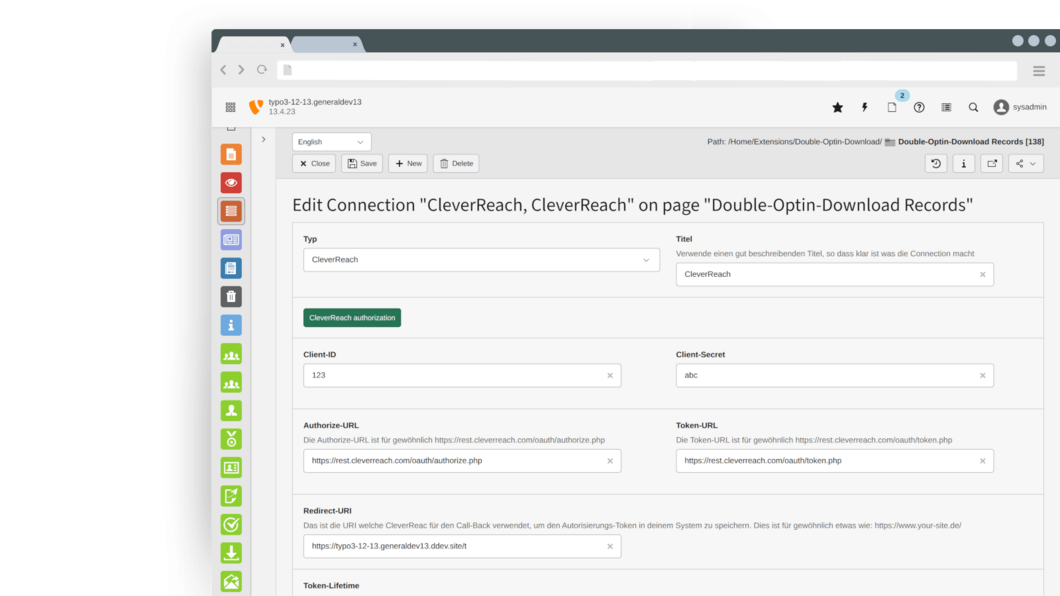Click into the Redirect-URI input field
Screen dimensions: 1060x596
455,546
